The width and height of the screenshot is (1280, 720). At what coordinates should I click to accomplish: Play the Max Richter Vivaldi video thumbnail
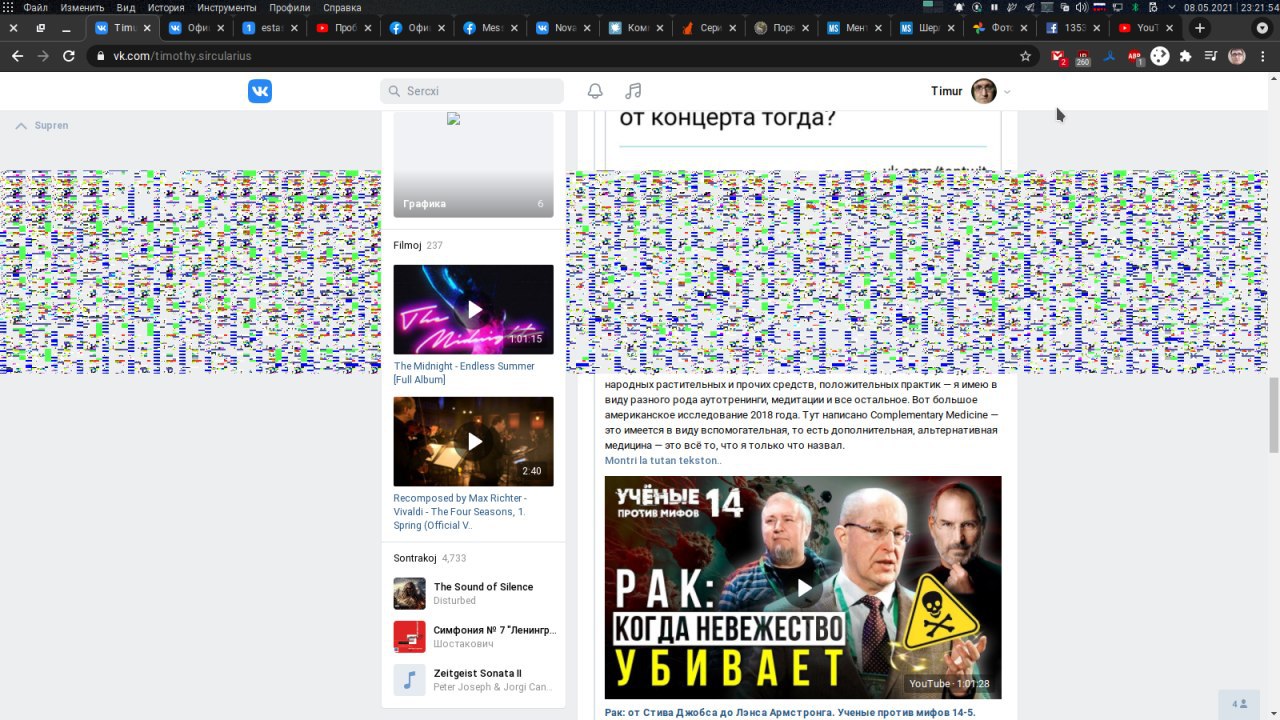[473, 441]
